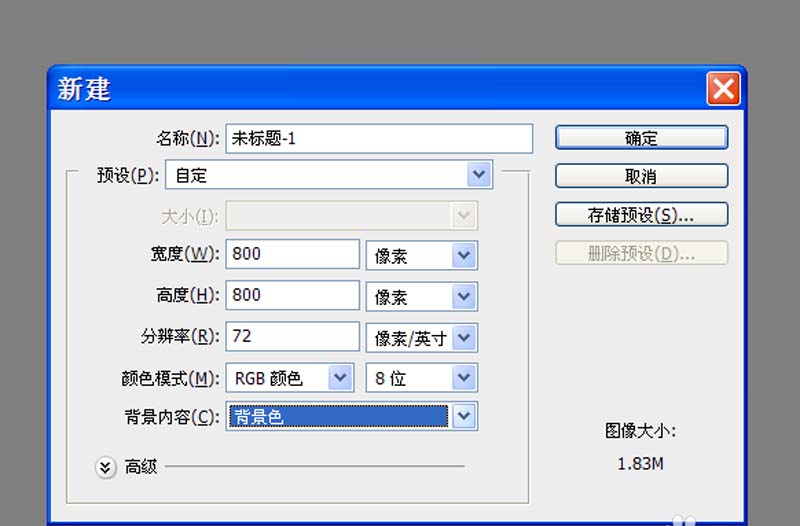Click 存储预设(S)... button
The width and height of the screenshot is (800, 526).
pos(641,215)
